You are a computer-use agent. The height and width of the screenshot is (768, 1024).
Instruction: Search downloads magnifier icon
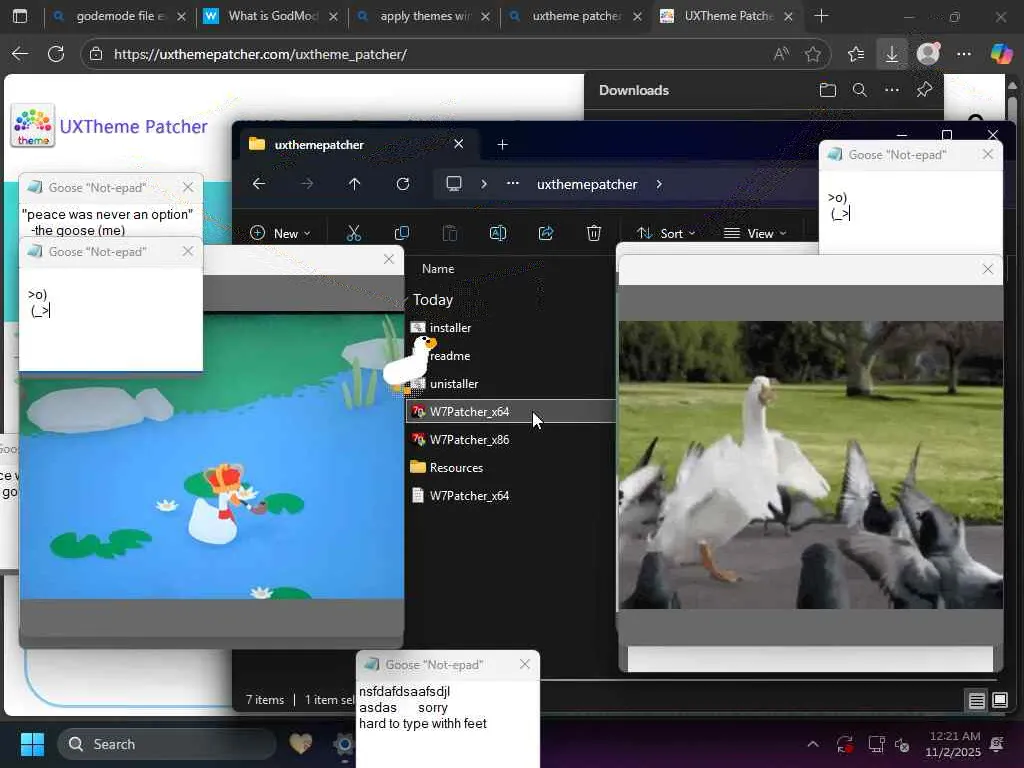point(860,90)
